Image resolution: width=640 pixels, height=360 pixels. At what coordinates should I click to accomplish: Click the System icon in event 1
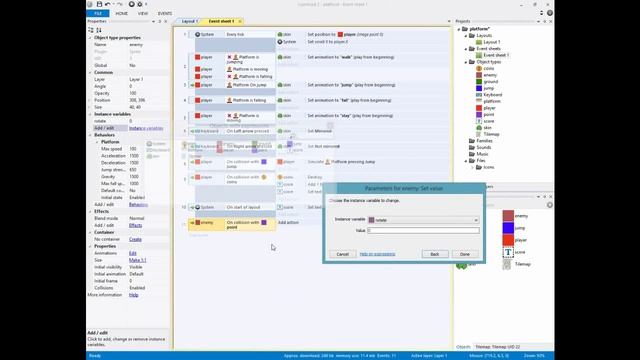pos(198,35)
